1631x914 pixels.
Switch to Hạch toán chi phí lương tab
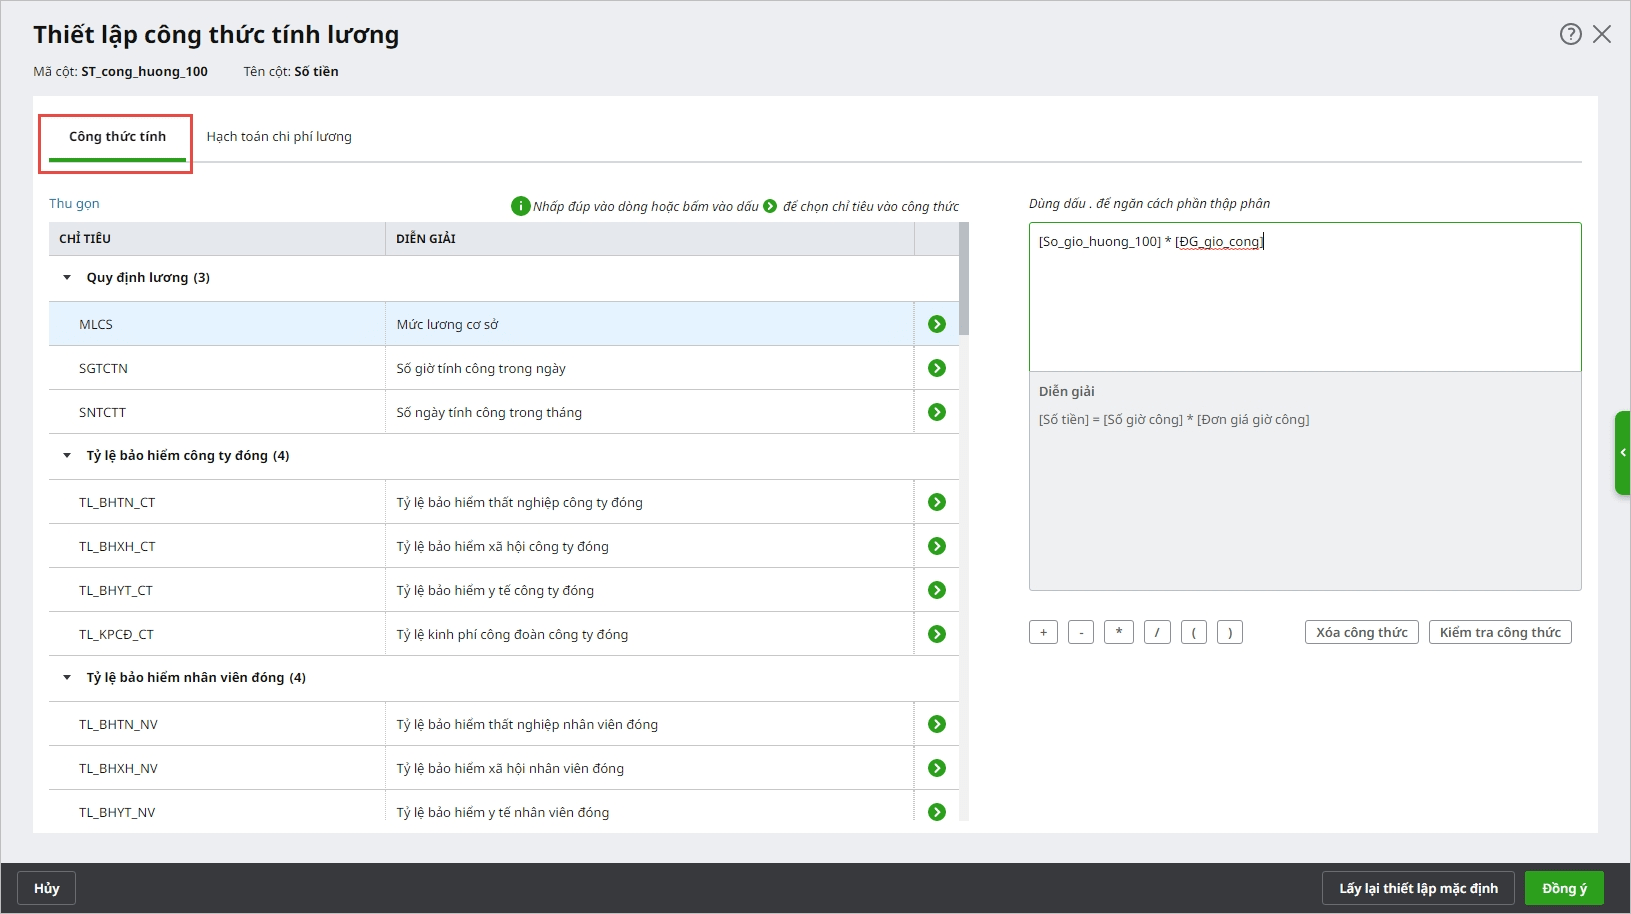tap(279, 137)
